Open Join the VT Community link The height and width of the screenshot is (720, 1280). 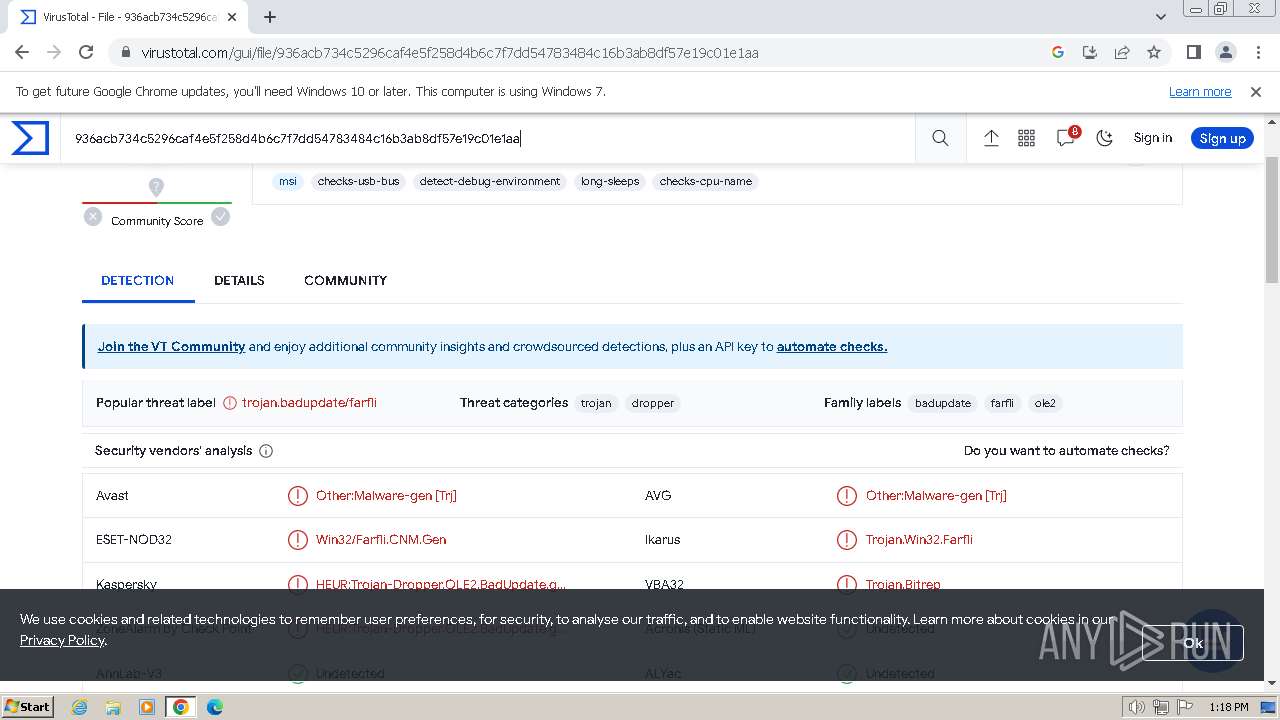(171, 346)
